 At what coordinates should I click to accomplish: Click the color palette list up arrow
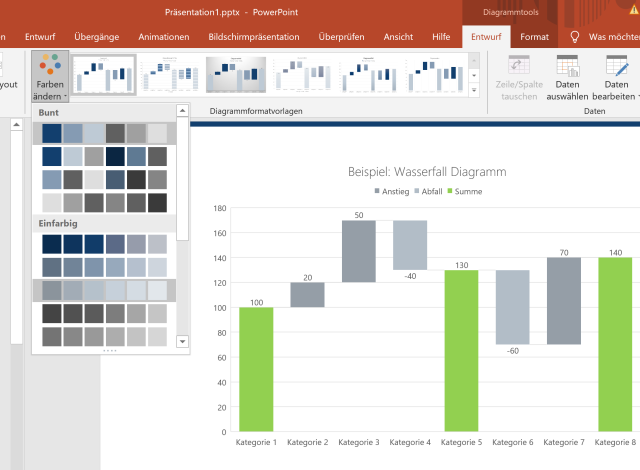182,111
